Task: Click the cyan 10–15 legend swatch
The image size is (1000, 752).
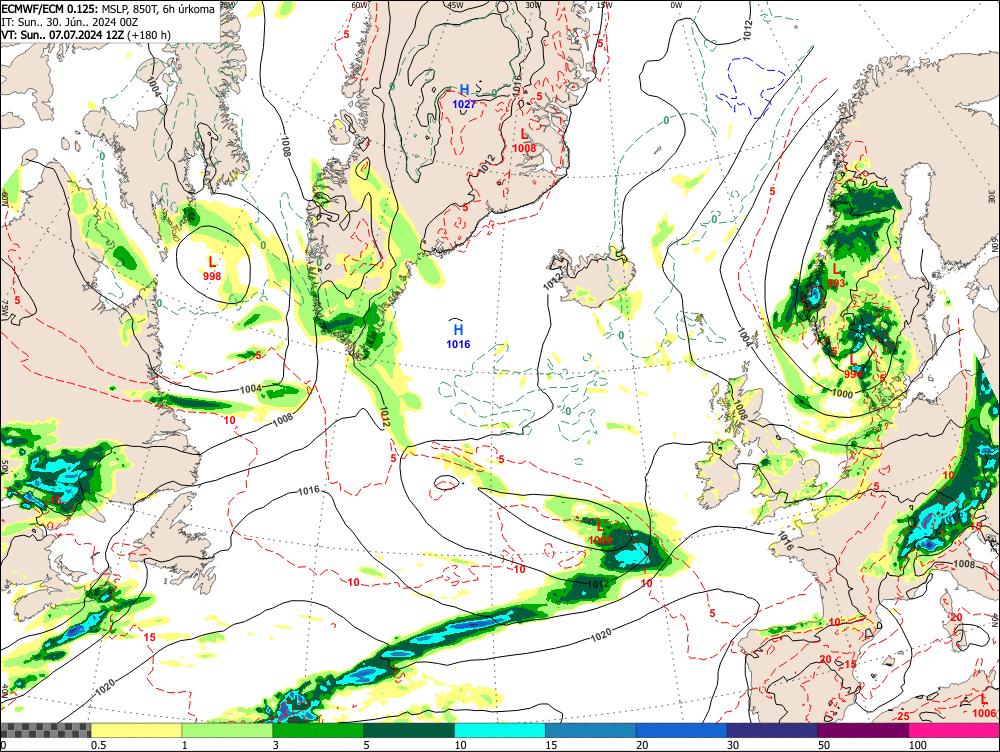Action: 500,730
